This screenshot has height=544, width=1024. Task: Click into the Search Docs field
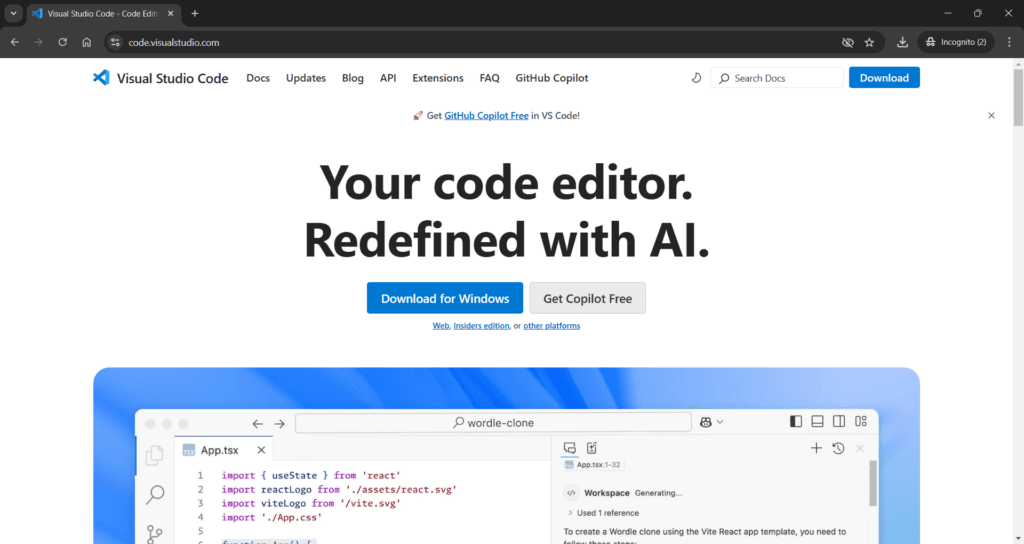tap(776, 78)
